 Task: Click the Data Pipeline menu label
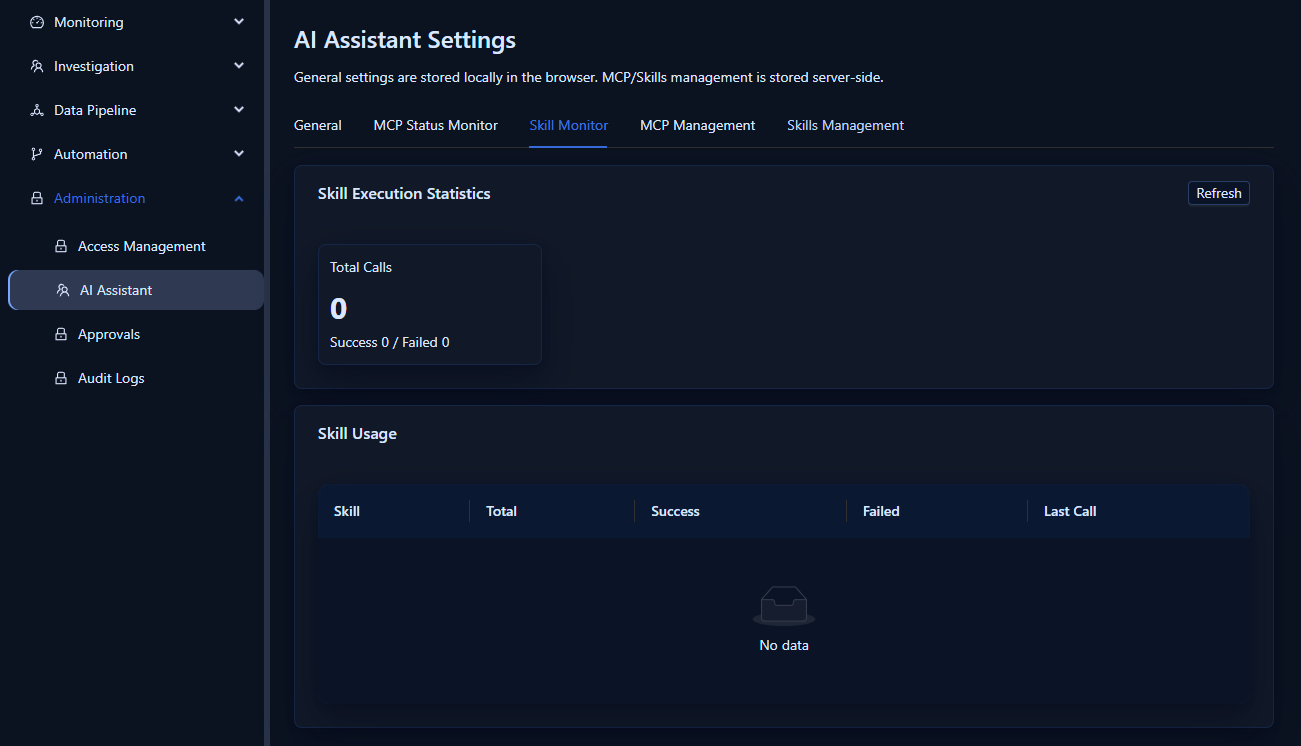coord(95,110)
